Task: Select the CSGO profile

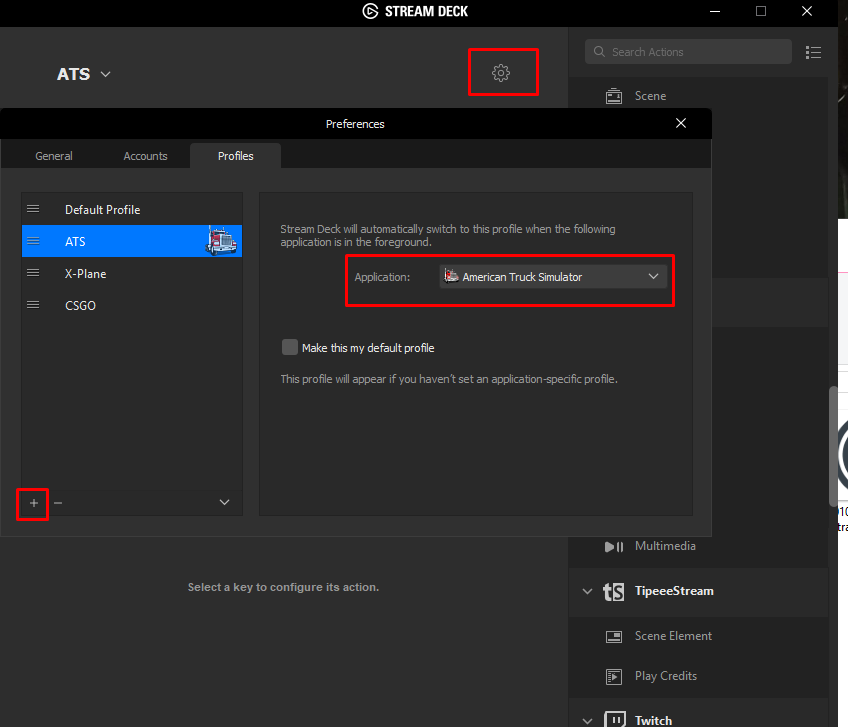Action: [132, 305]
